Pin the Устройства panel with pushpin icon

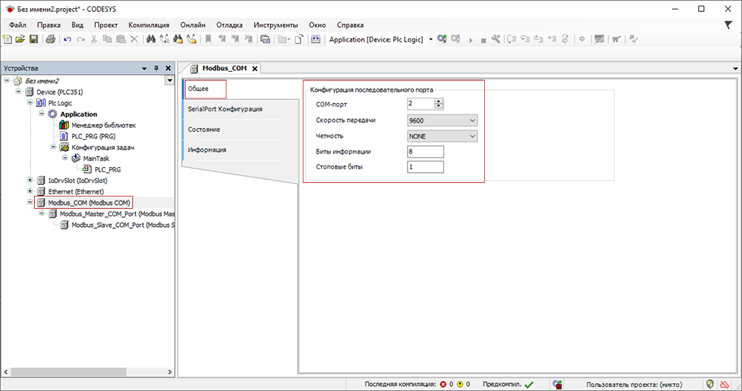pyautogui.click(x=156, y=68)
